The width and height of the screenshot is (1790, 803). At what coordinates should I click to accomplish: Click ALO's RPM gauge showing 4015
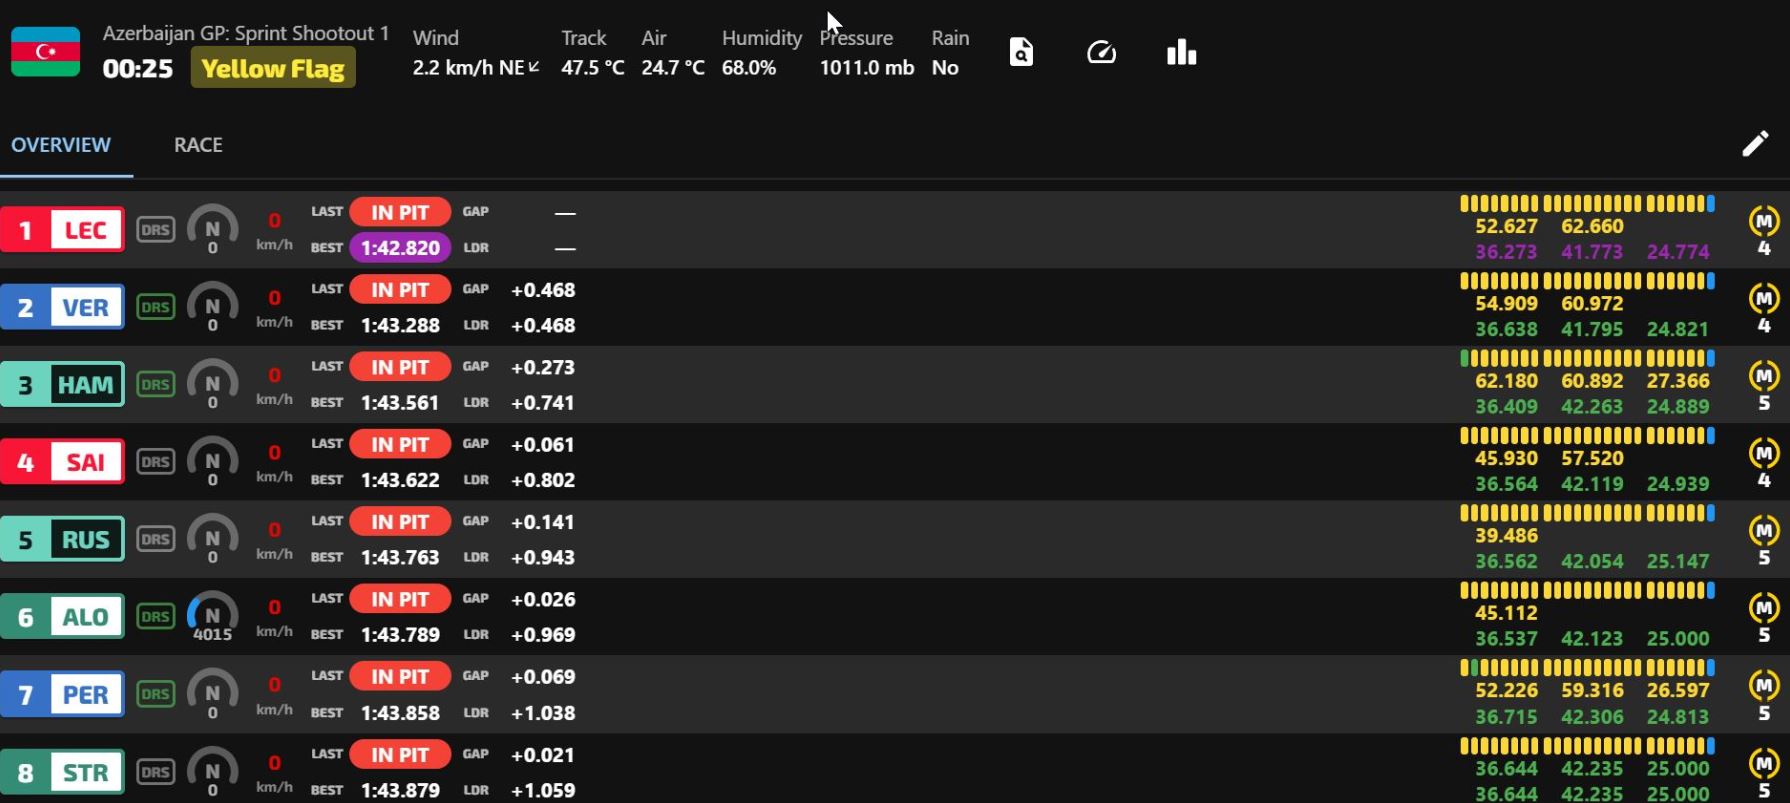pyautogui.click(x=212, y=617)
